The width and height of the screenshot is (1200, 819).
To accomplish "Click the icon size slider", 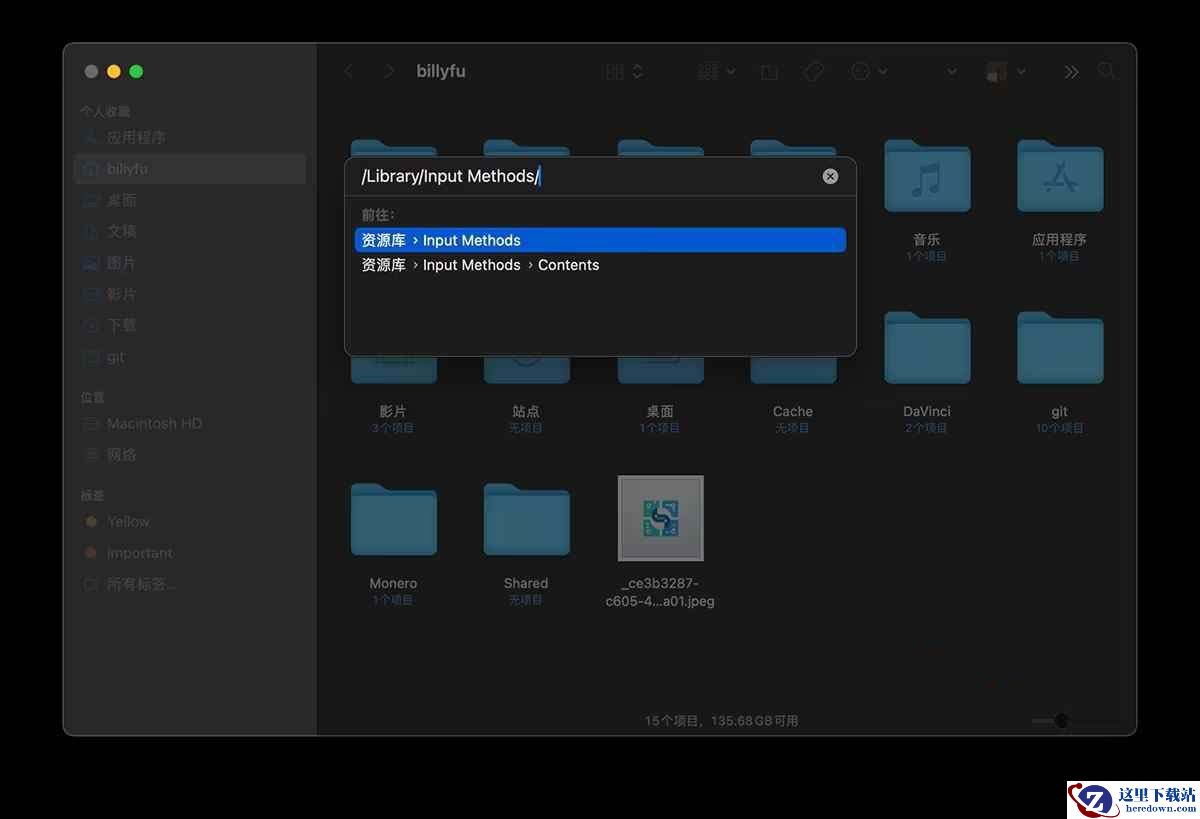I will 1075,721.
